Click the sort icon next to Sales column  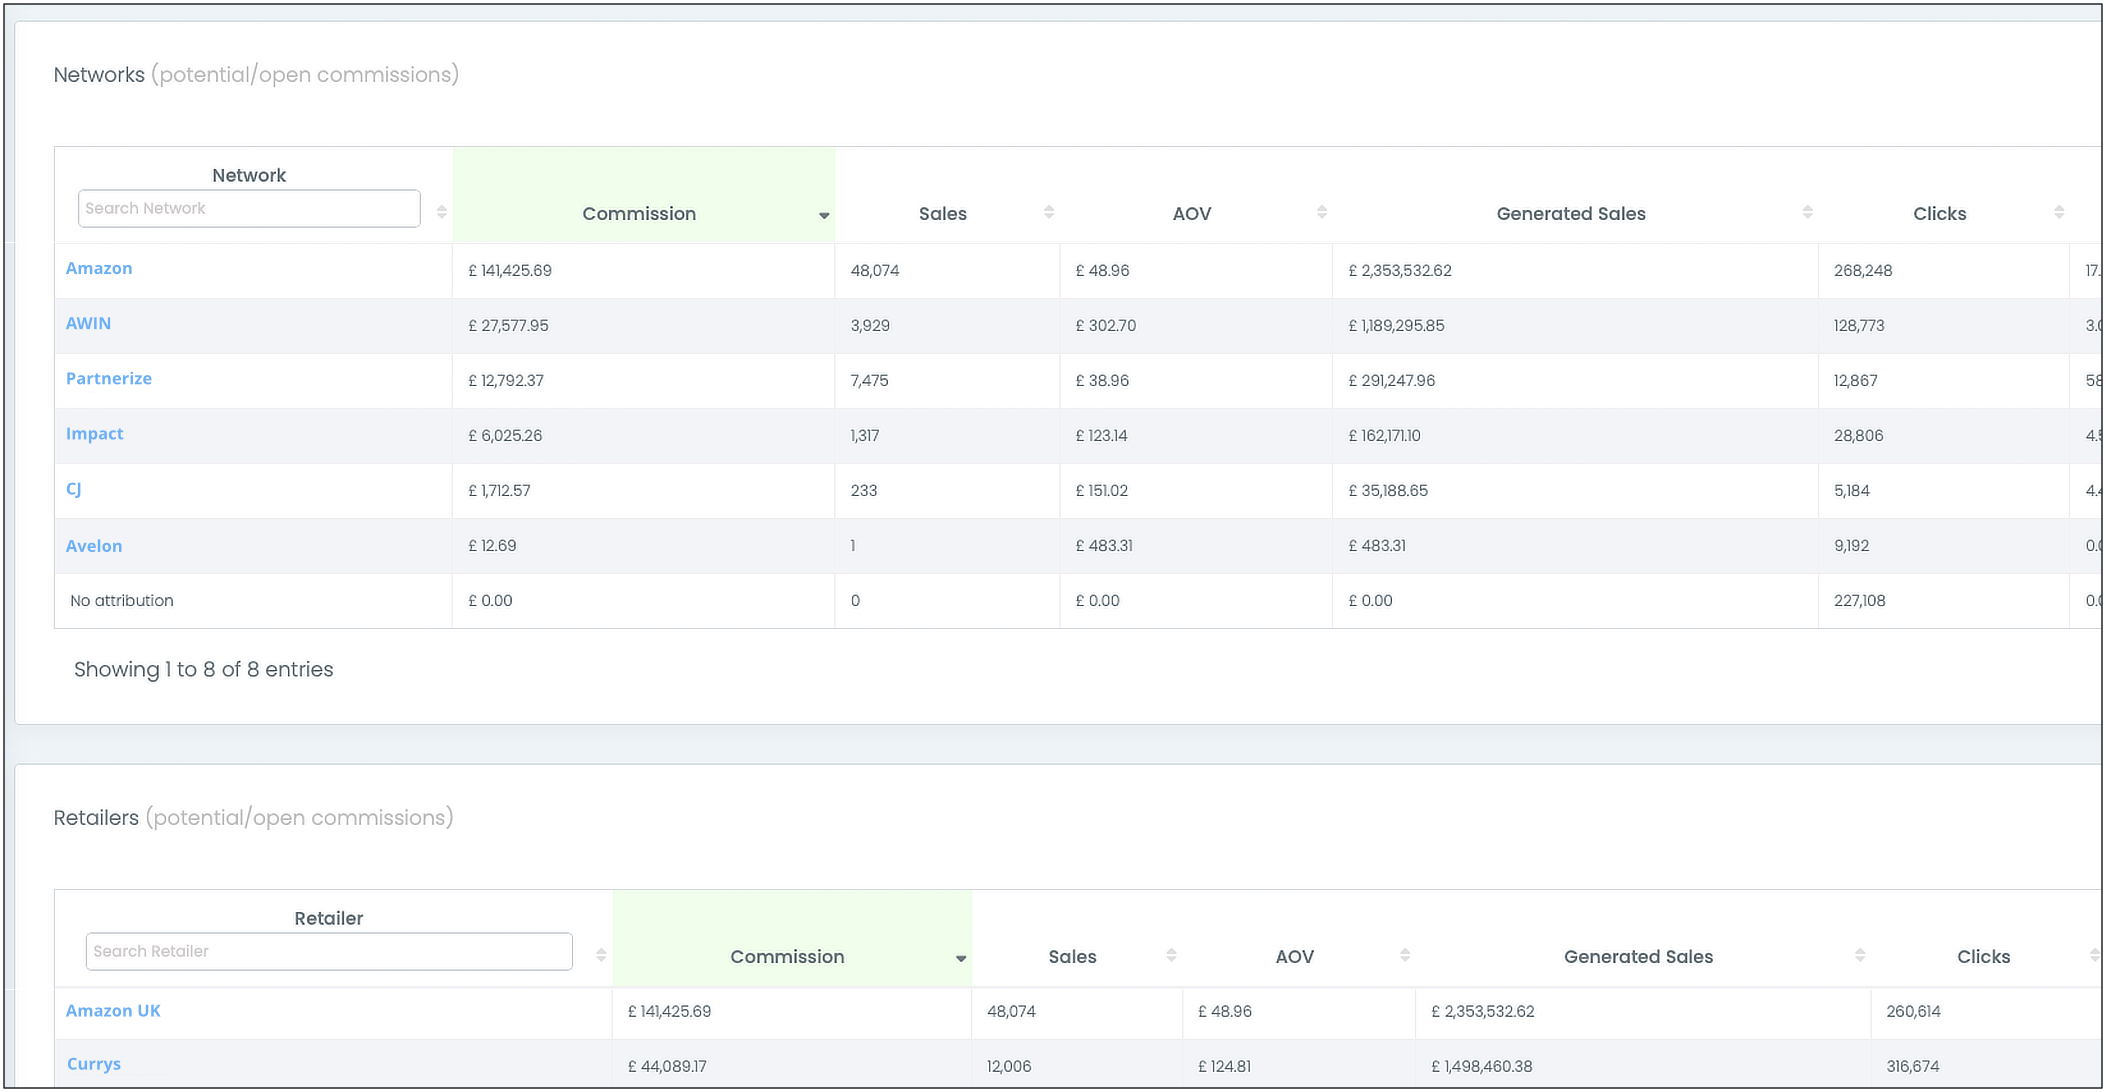click(1048, 211)
